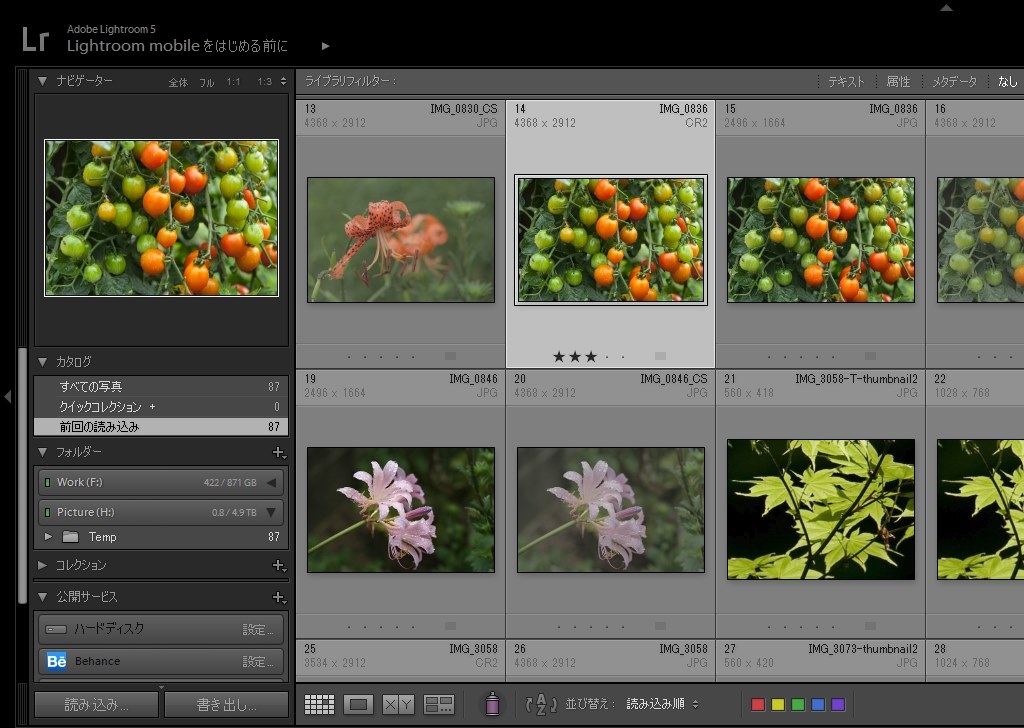Toggle color label box on cell 15
This screenshot has height=728, width=1024.
(870, 356)
